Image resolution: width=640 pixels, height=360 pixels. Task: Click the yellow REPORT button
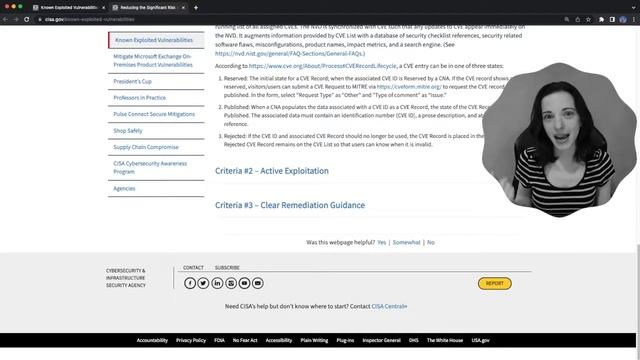tap(495, 283)
